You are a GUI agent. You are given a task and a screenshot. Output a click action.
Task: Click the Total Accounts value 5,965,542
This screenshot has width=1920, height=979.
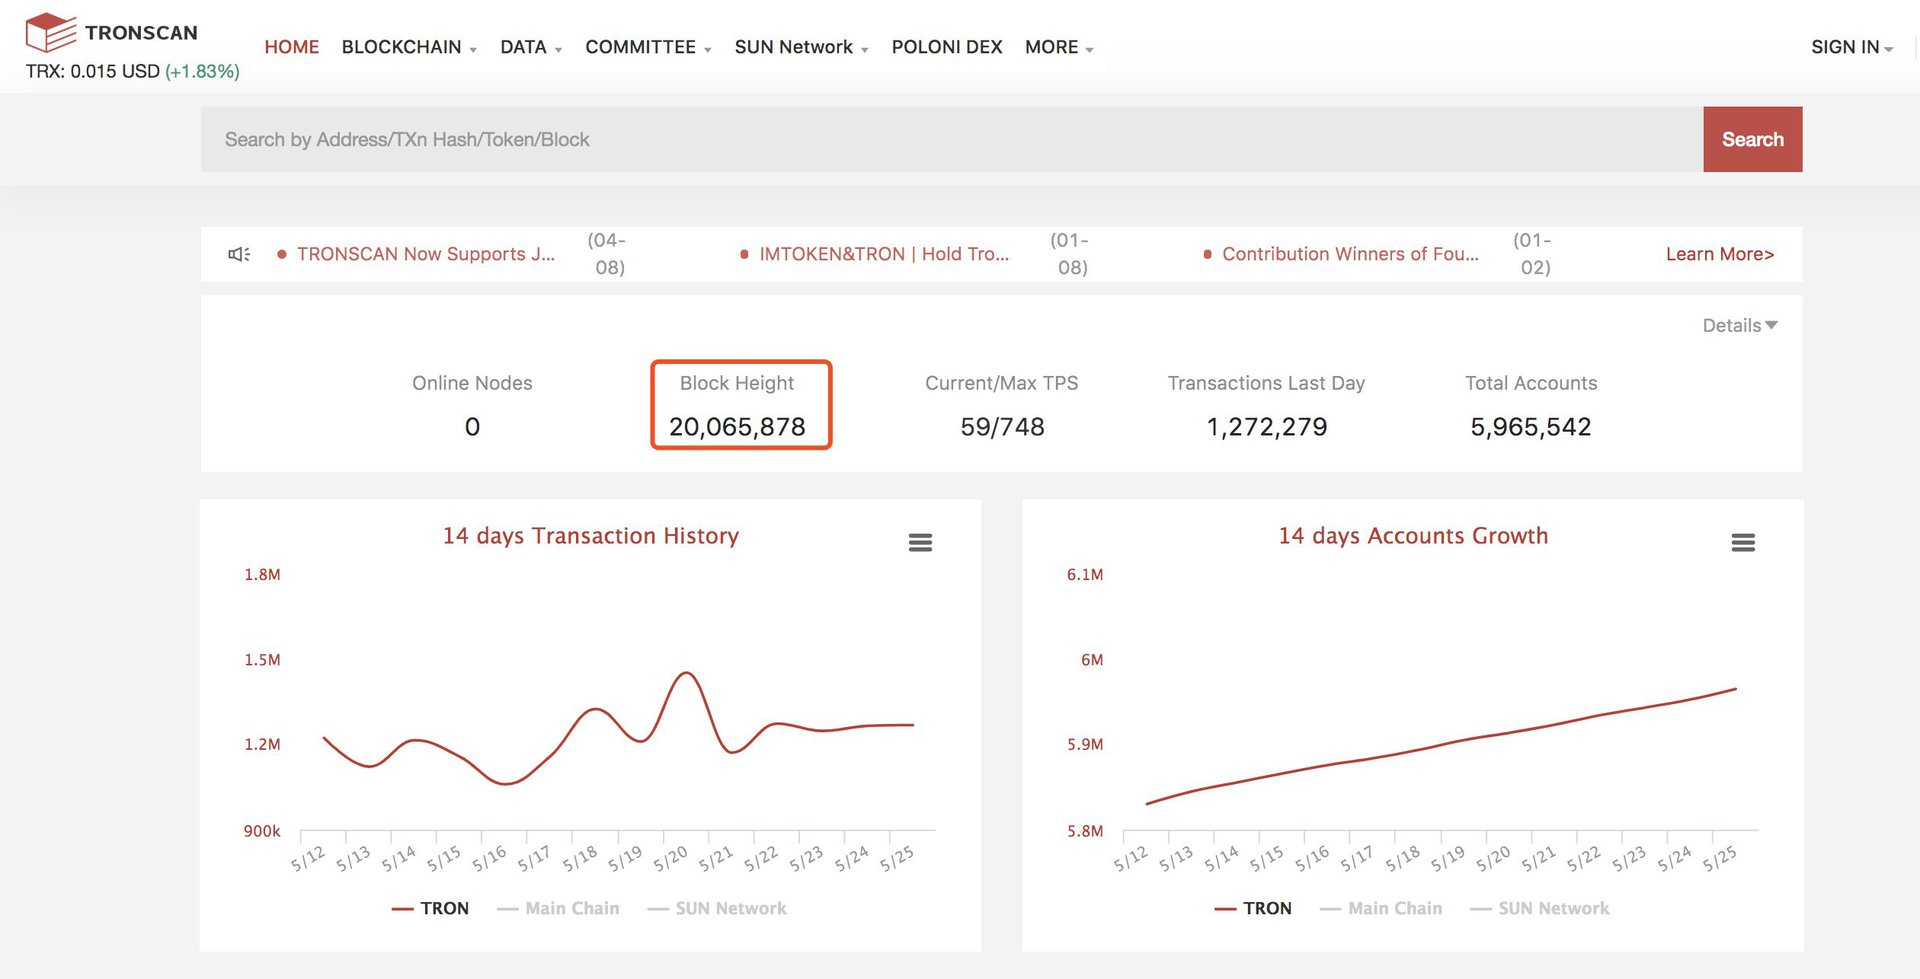point(1531,427)
